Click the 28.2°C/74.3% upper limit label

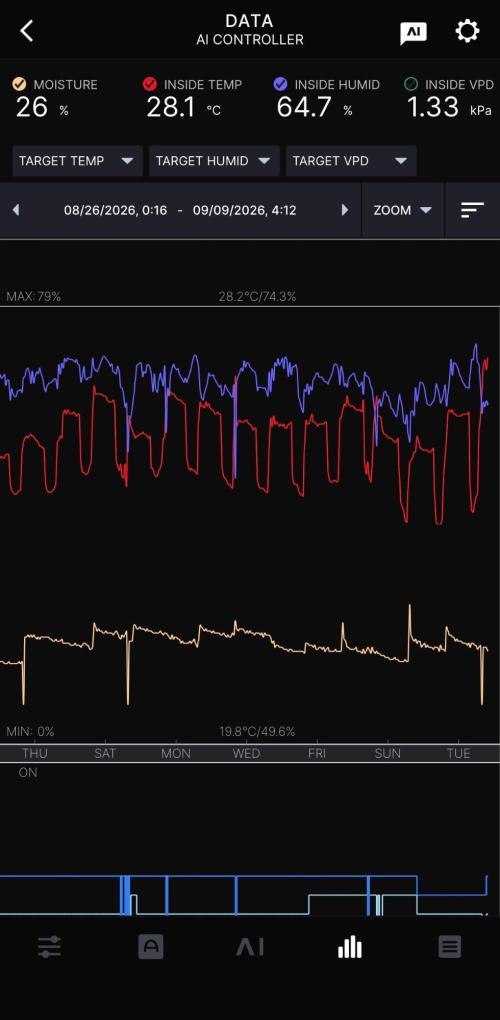point(257,297)
